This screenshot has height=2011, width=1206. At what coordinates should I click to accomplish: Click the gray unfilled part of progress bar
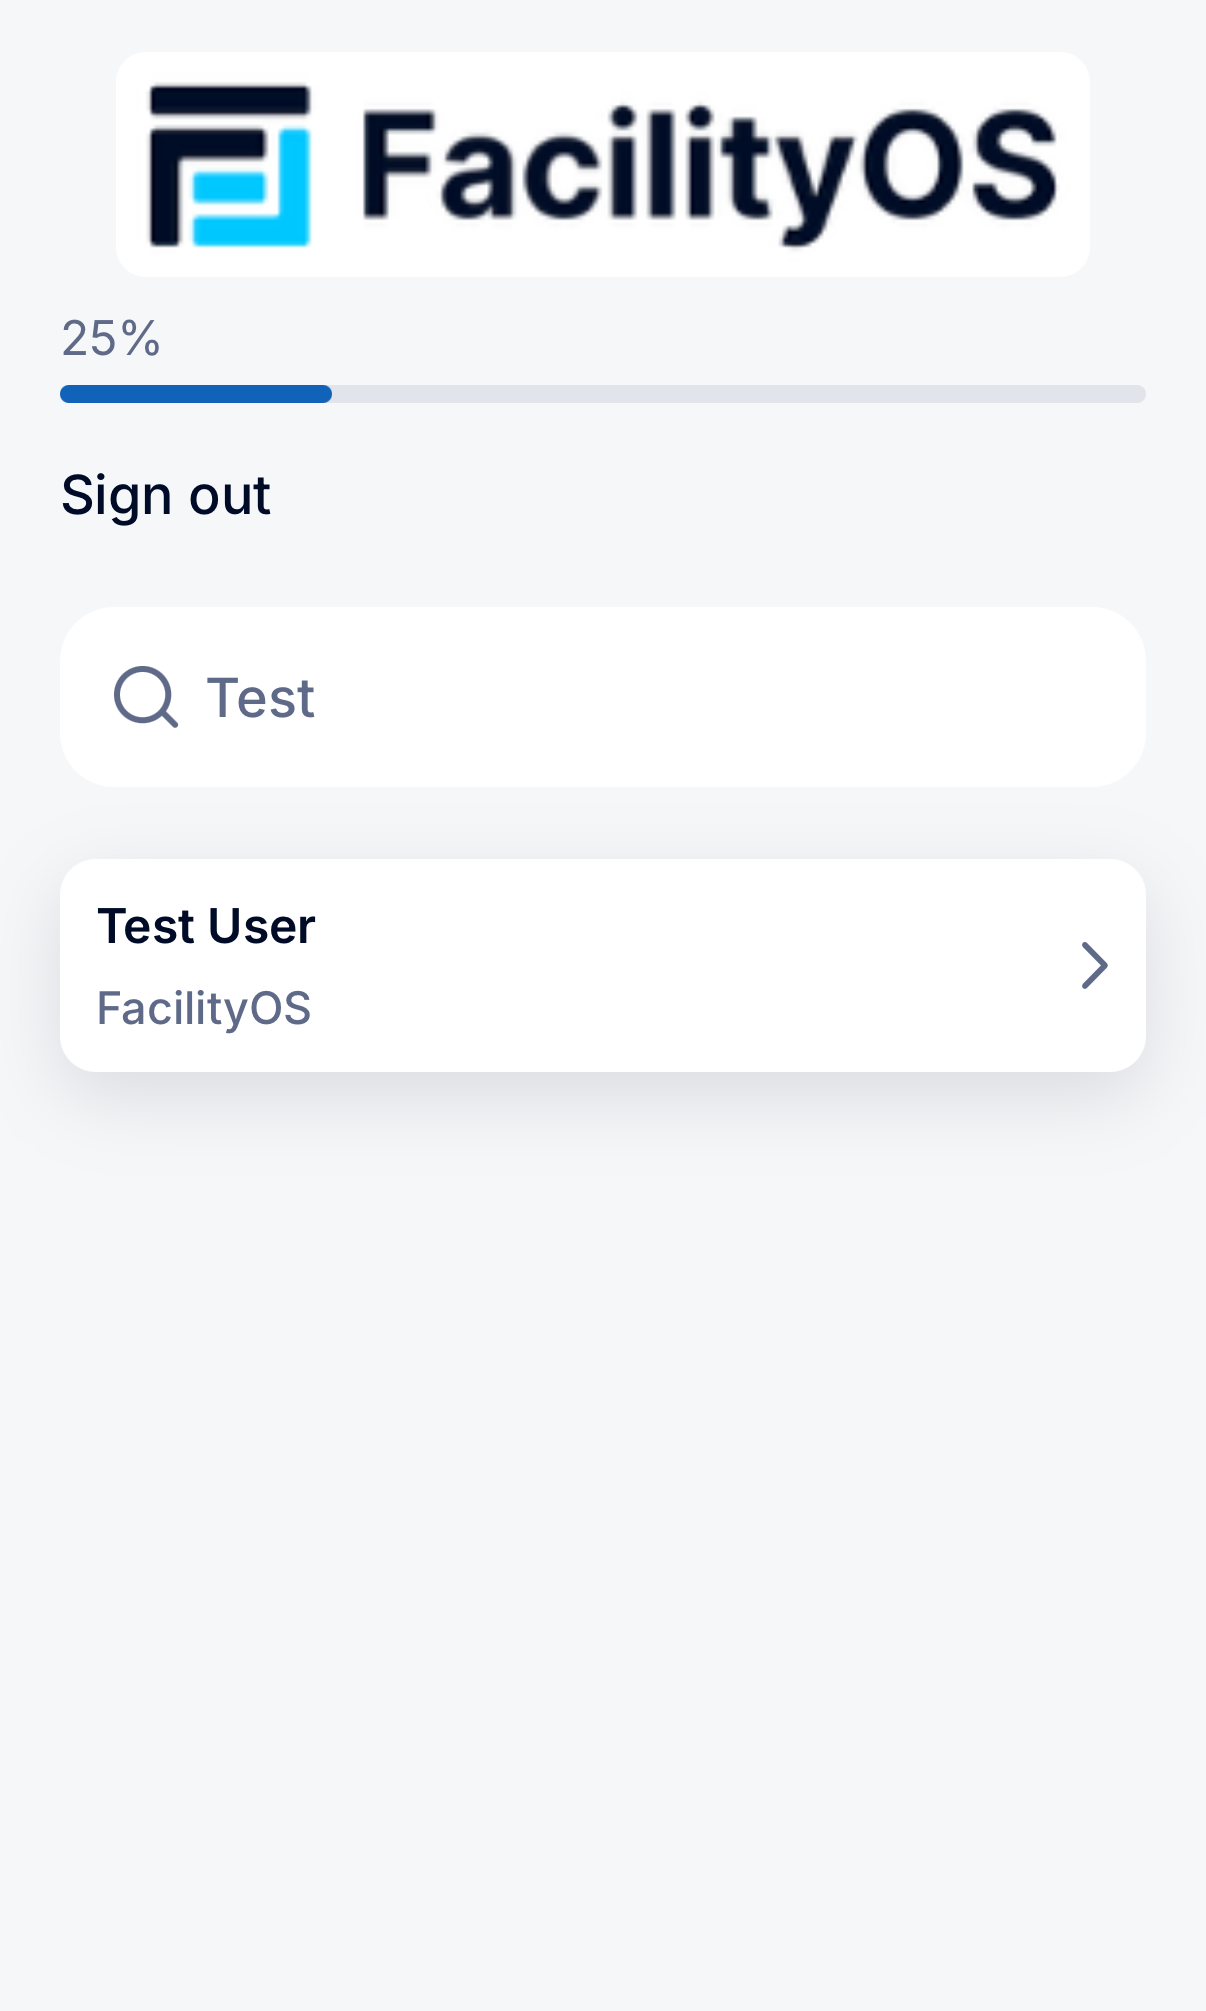tap(738, 394)
